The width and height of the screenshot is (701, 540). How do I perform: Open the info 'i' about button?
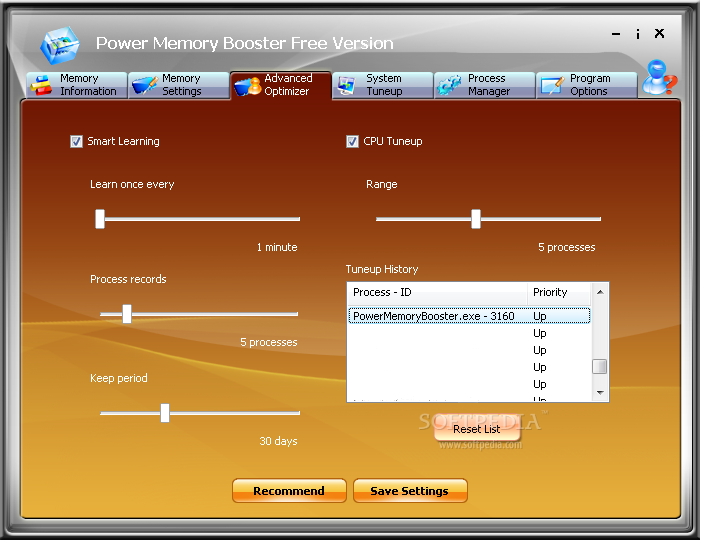[638, 34]
